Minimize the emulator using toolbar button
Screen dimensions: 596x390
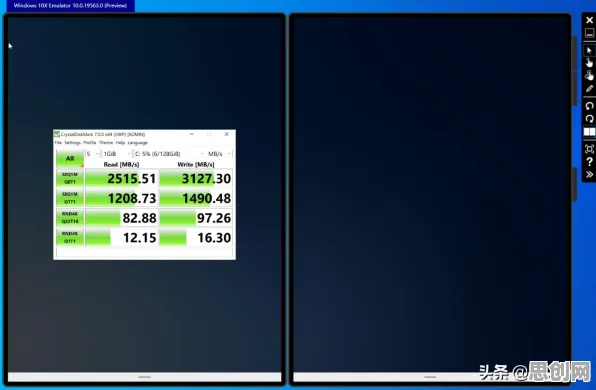tap(589, 33)
